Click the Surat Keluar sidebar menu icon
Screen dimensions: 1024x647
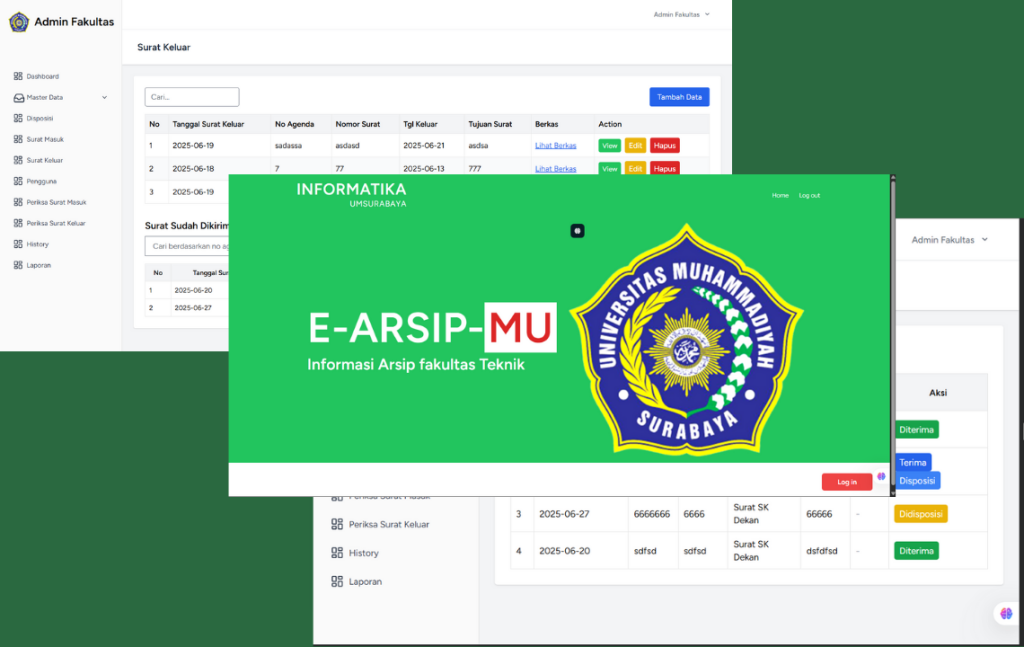tap(18, 160)
